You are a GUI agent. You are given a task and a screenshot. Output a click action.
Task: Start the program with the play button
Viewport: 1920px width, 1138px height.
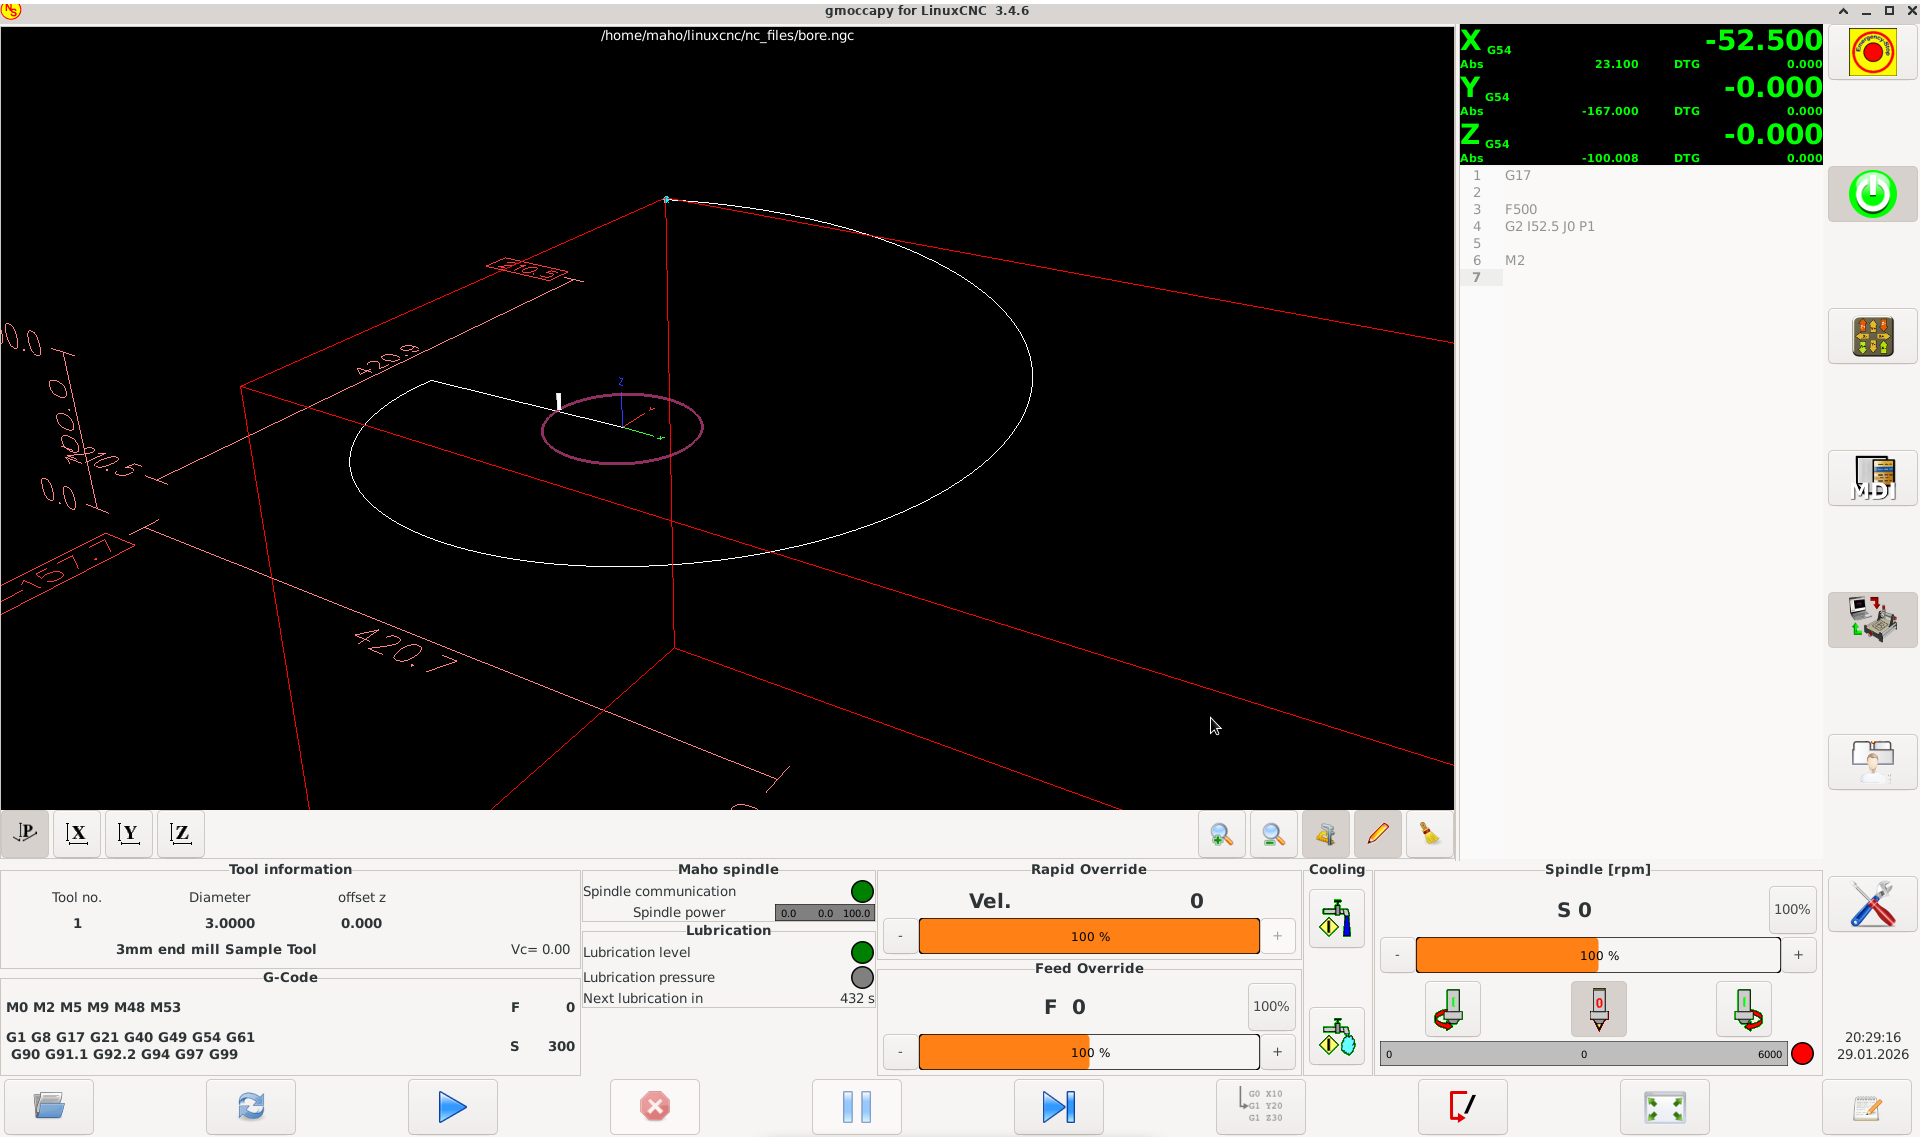452,1107
